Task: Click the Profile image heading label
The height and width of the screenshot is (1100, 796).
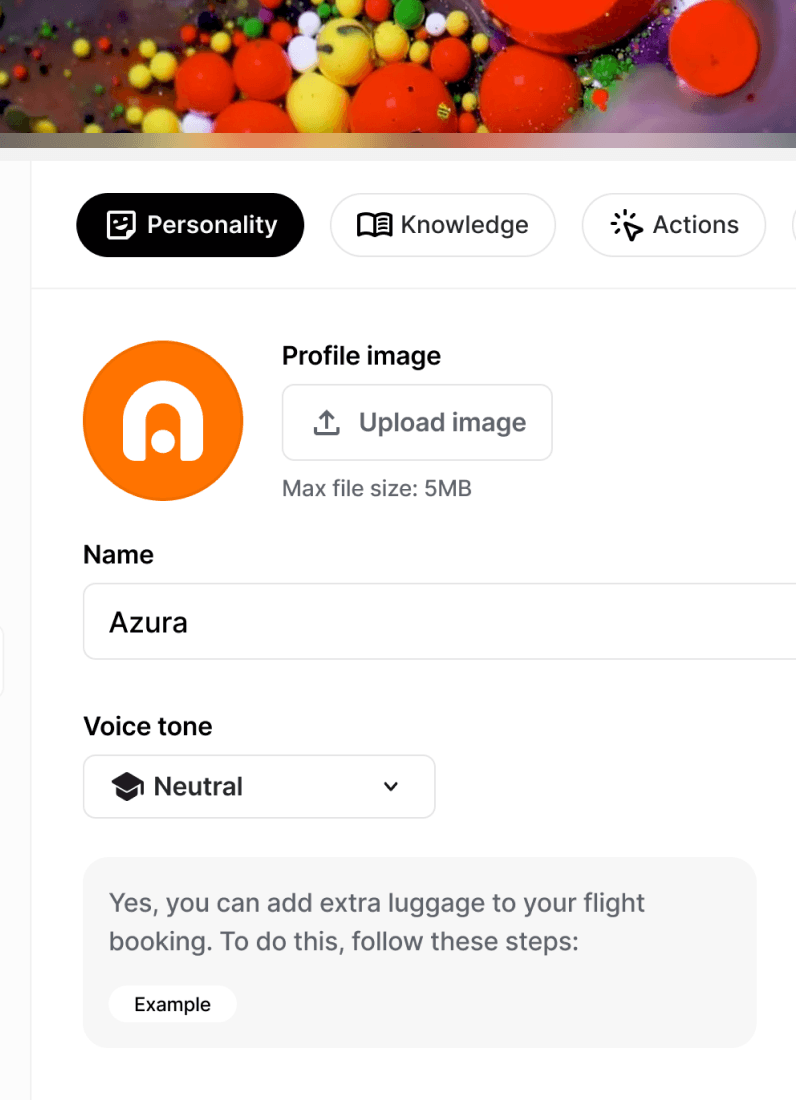Action: 361,356
